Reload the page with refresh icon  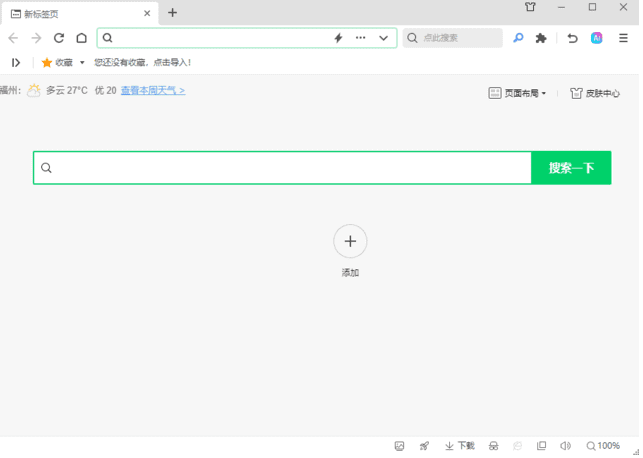point(59,38)
